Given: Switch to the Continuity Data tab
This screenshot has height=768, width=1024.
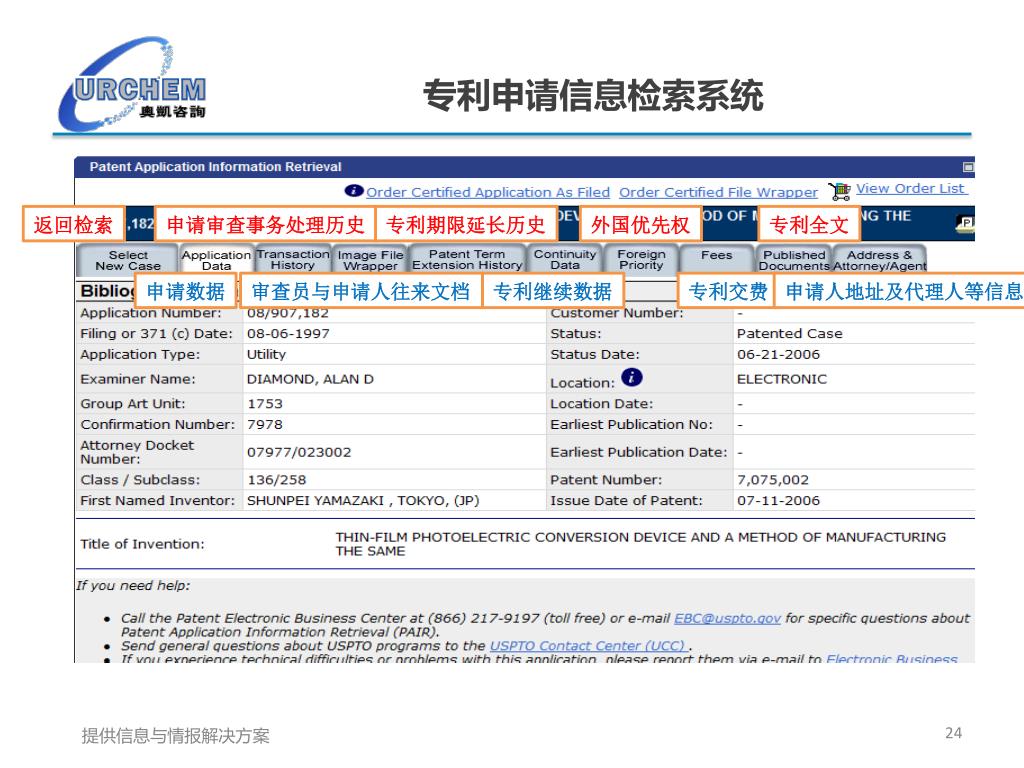Looking at the screenshot, I should click(565, 260).
